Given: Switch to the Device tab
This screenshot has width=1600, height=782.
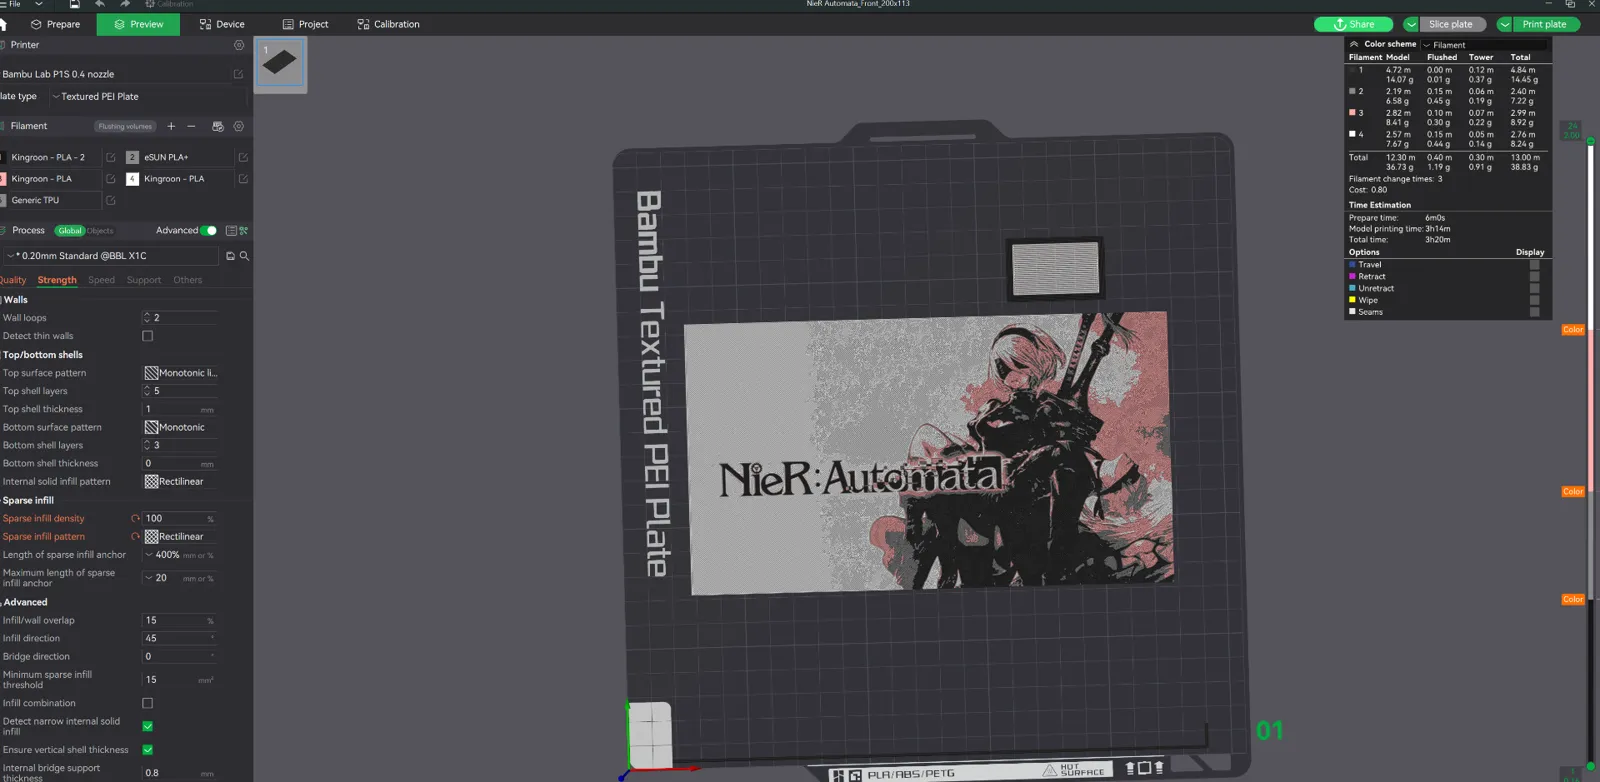Looking at the screenshot, I should (x=222, y=24).
